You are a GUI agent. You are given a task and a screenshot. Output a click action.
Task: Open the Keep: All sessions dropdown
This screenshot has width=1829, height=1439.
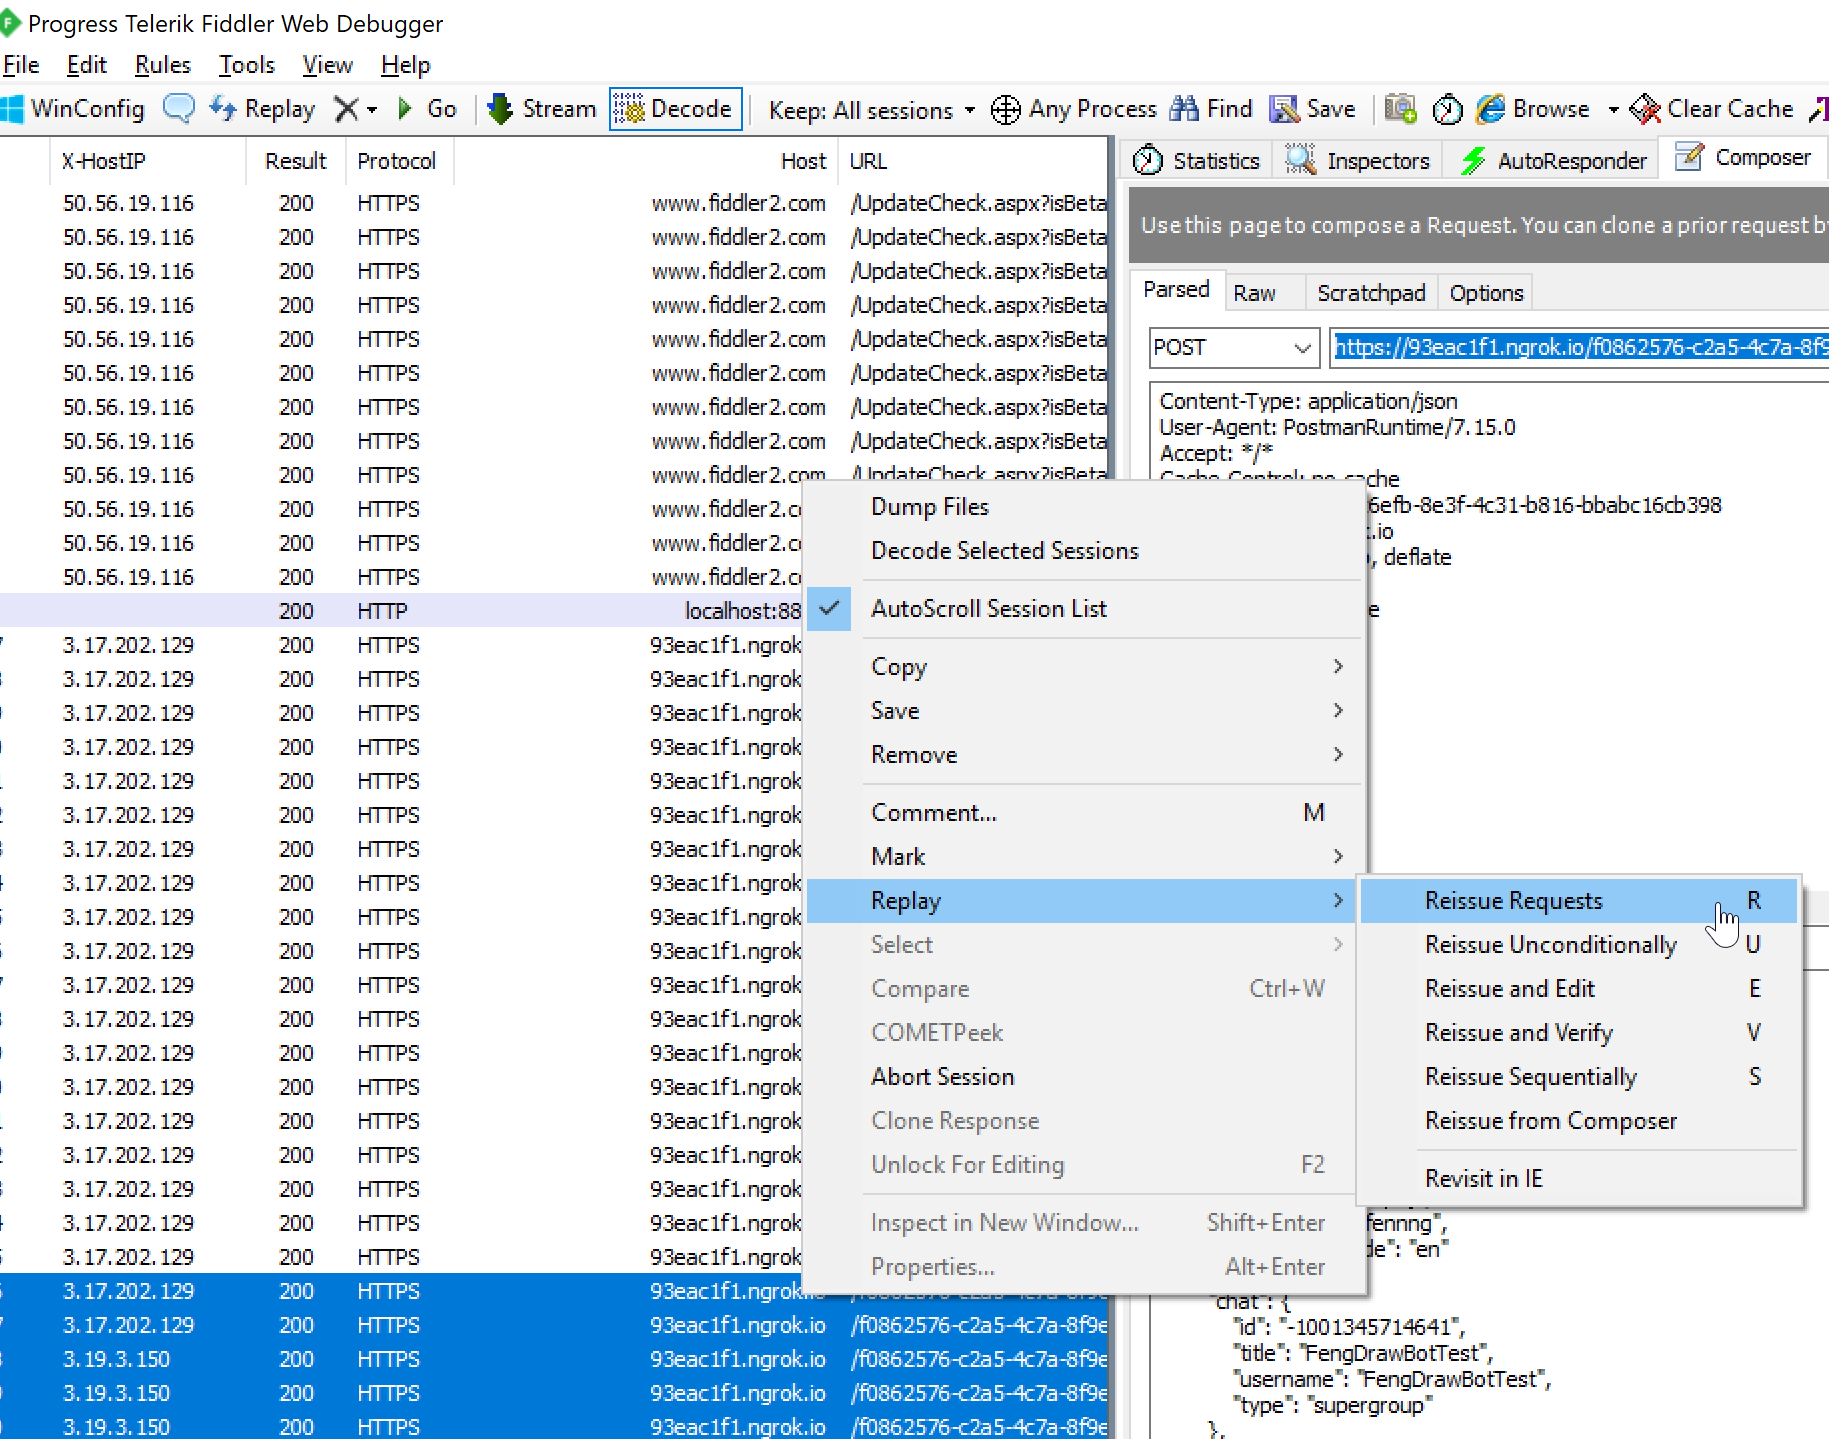pos(871,110)
